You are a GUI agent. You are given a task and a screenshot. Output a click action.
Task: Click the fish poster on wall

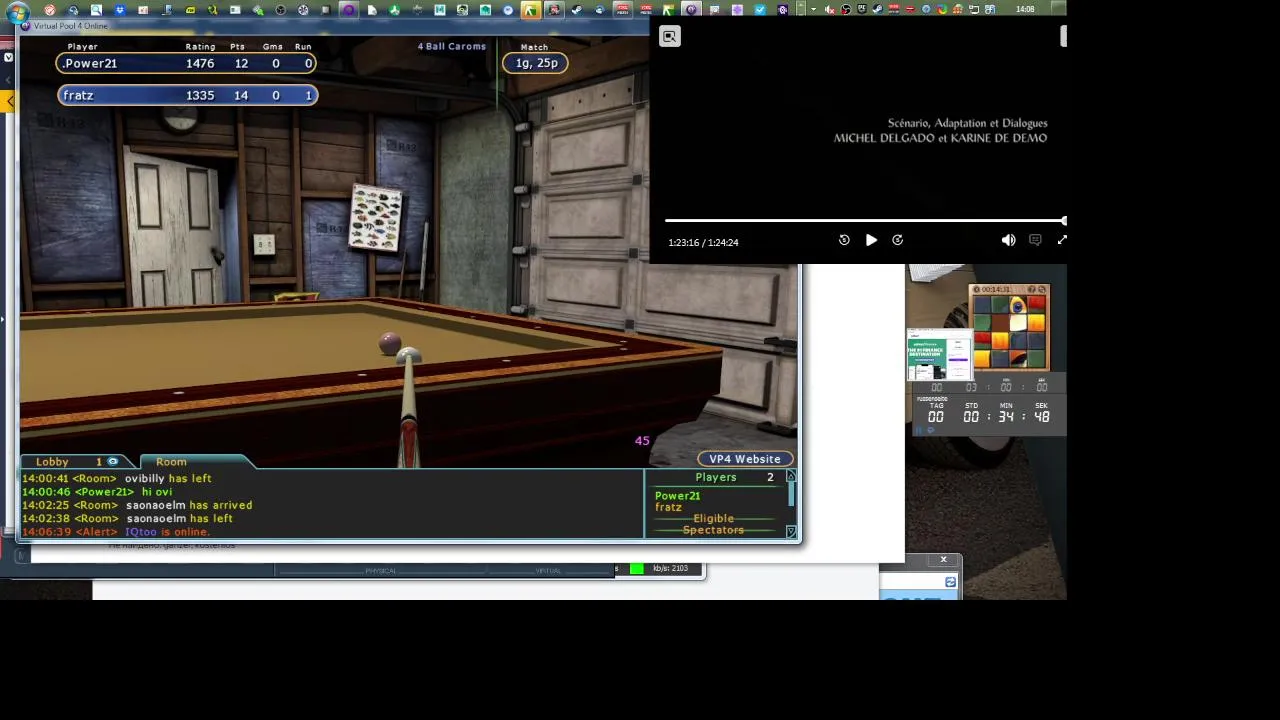[x=377, y=219]
